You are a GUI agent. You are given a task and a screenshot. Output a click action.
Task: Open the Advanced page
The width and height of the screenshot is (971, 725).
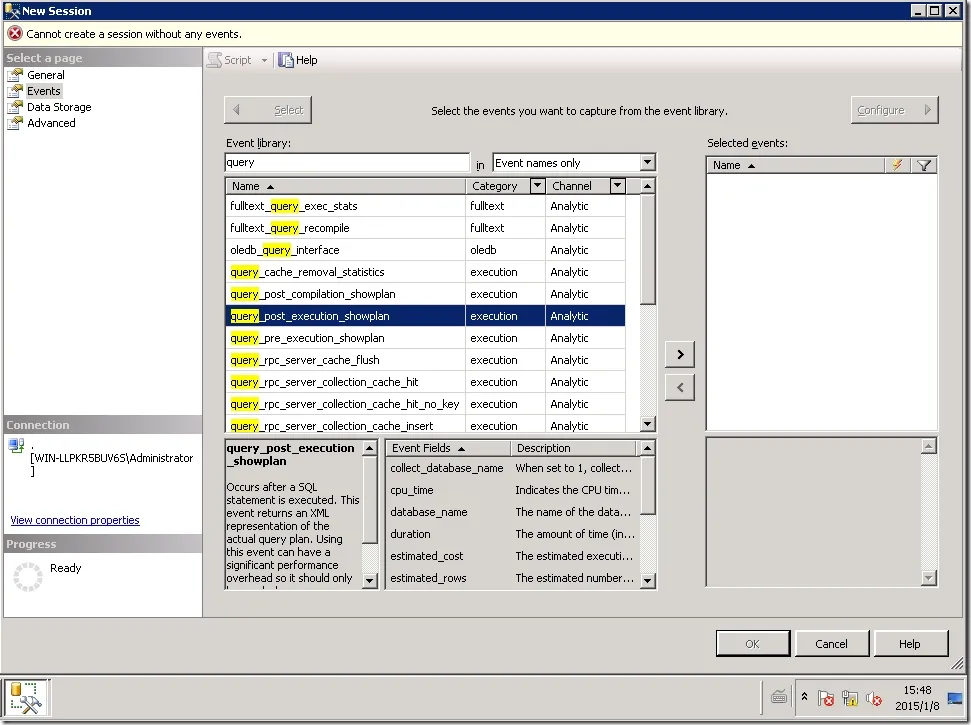[x=51, y=123]
